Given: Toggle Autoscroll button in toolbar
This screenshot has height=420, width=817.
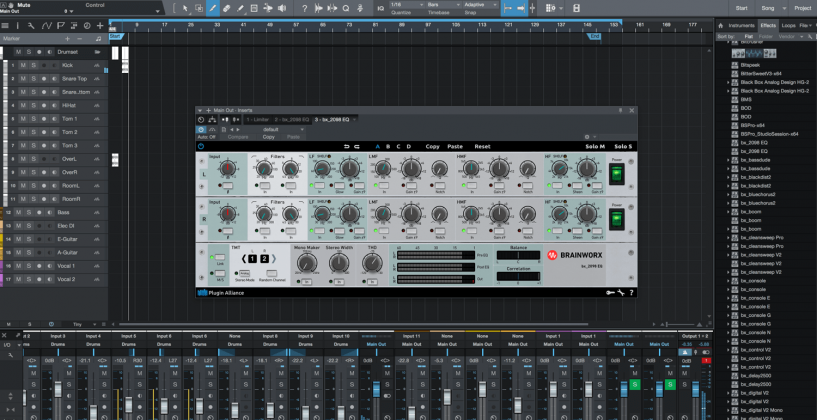Looking at the screenshot, I should point(520,8).
